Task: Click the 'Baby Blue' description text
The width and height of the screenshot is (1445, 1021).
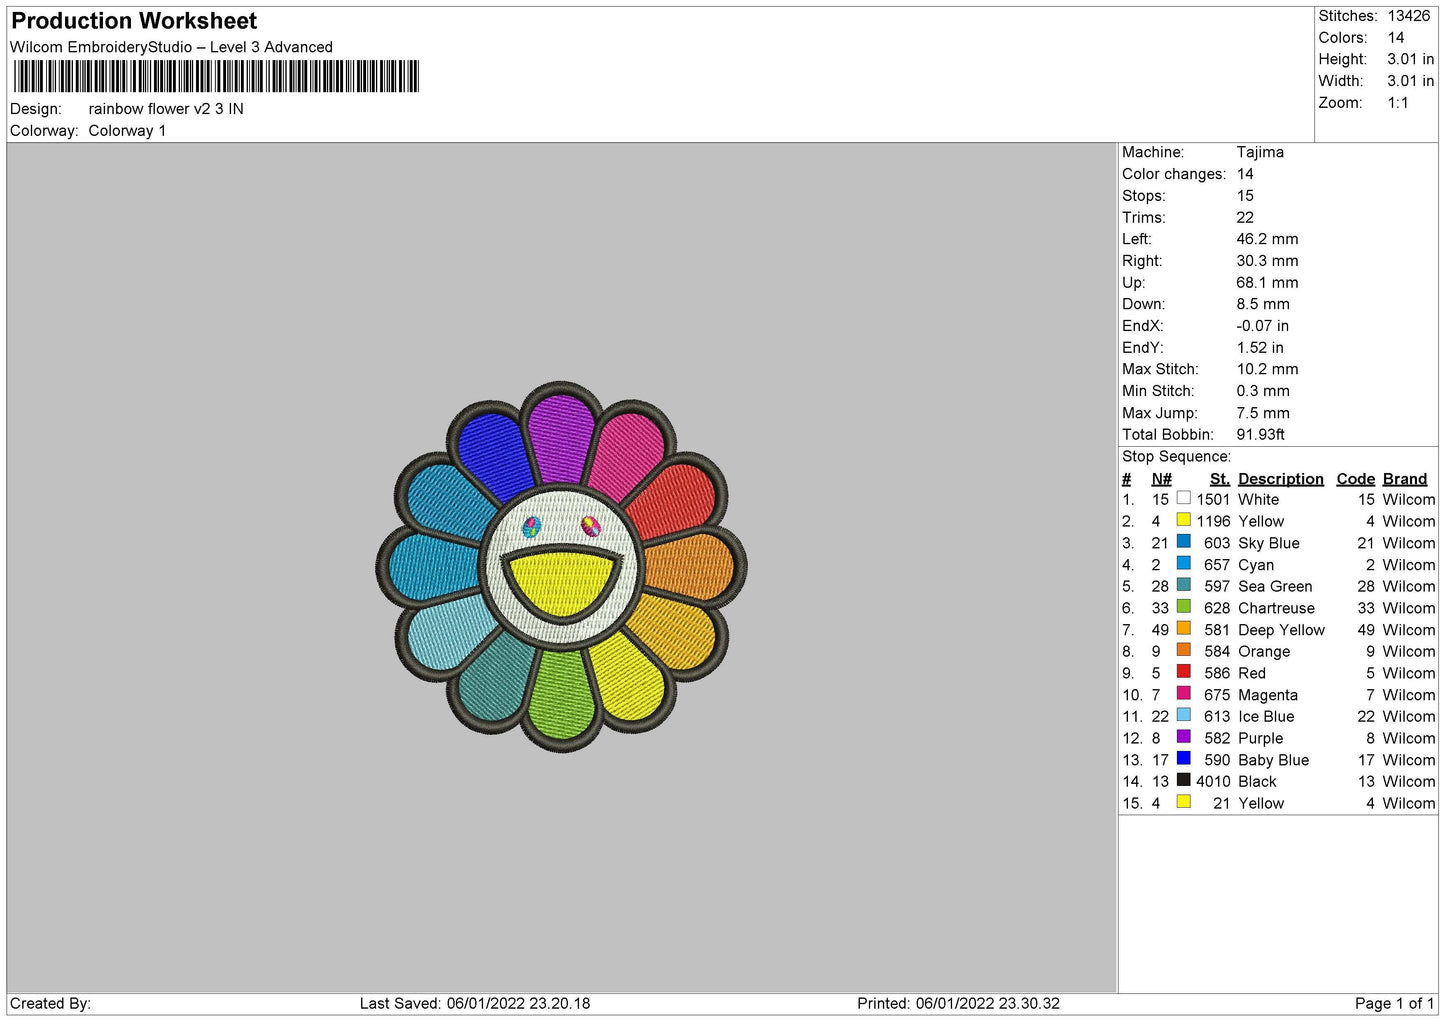Action: (1273, 760)
